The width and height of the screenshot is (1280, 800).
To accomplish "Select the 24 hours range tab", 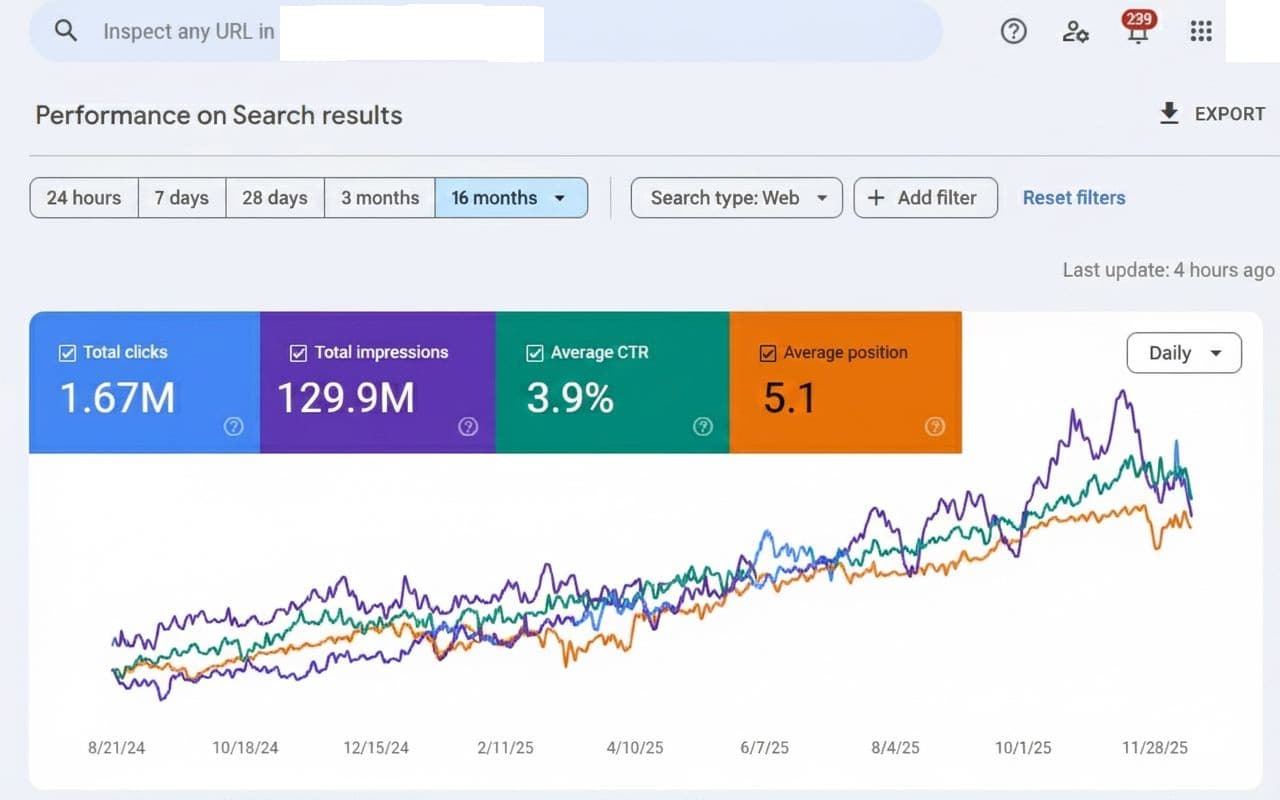I will (x=84, y=198).
